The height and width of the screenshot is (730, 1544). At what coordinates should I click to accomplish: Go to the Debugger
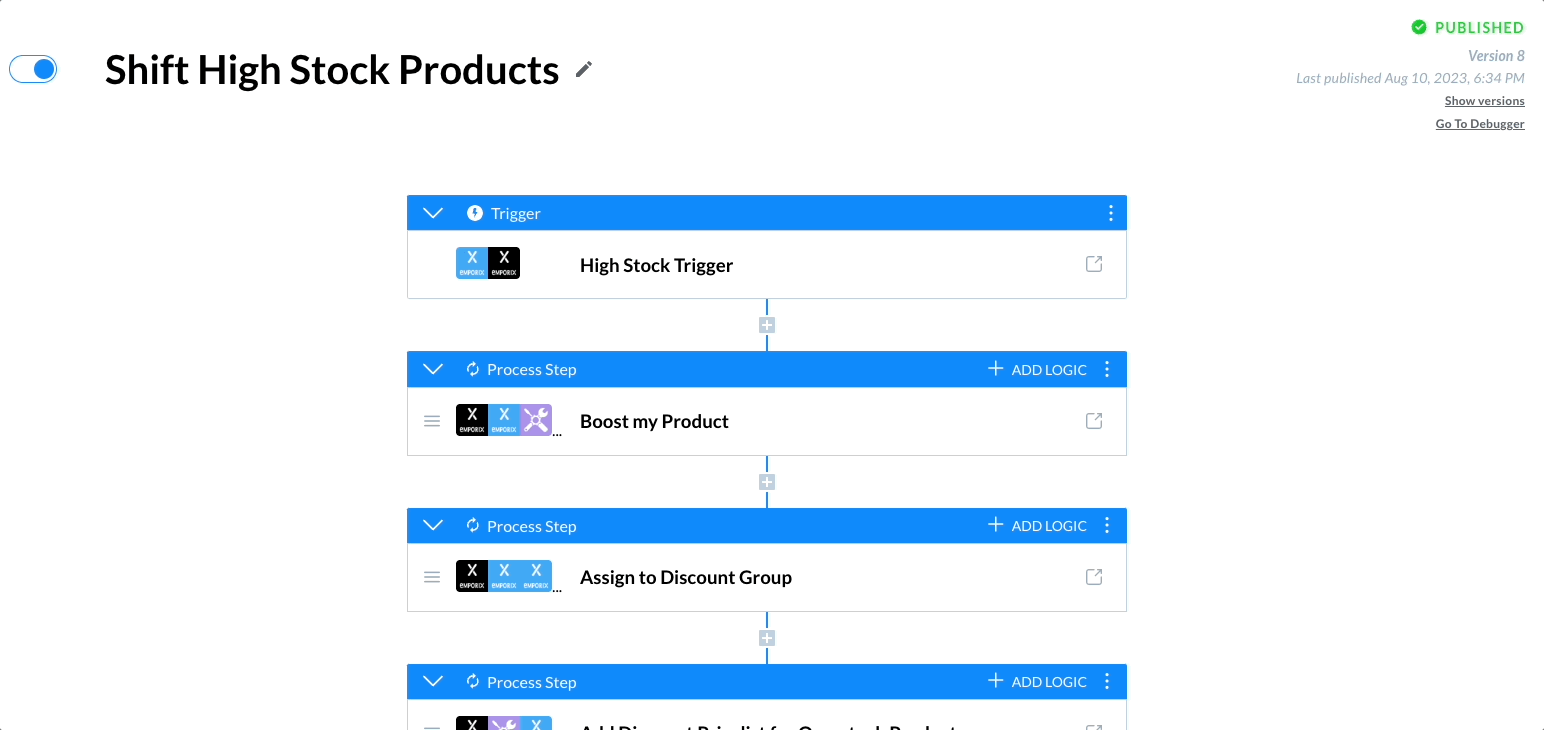(1480, 124)
